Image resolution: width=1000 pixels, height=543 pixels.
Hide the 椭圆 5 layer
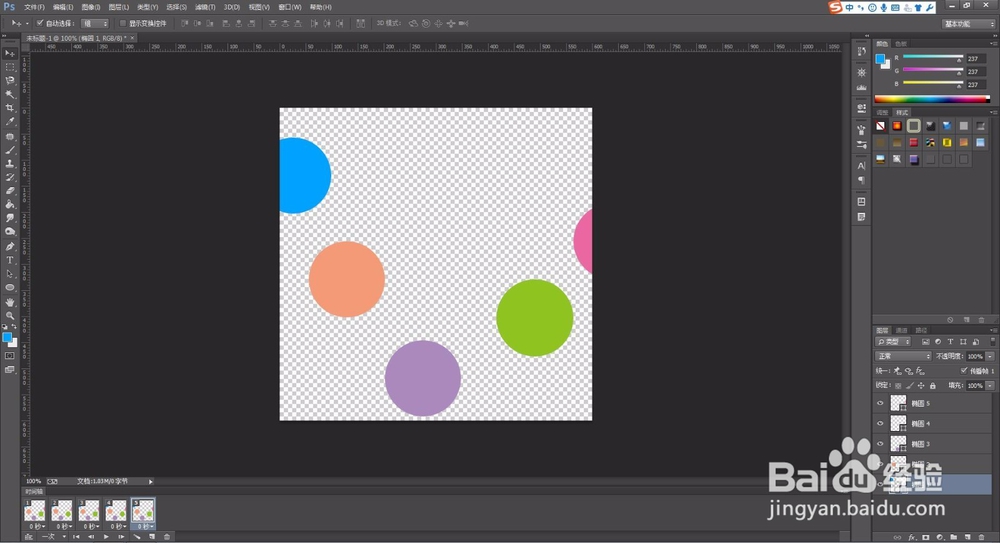click(x=880, y=403)
